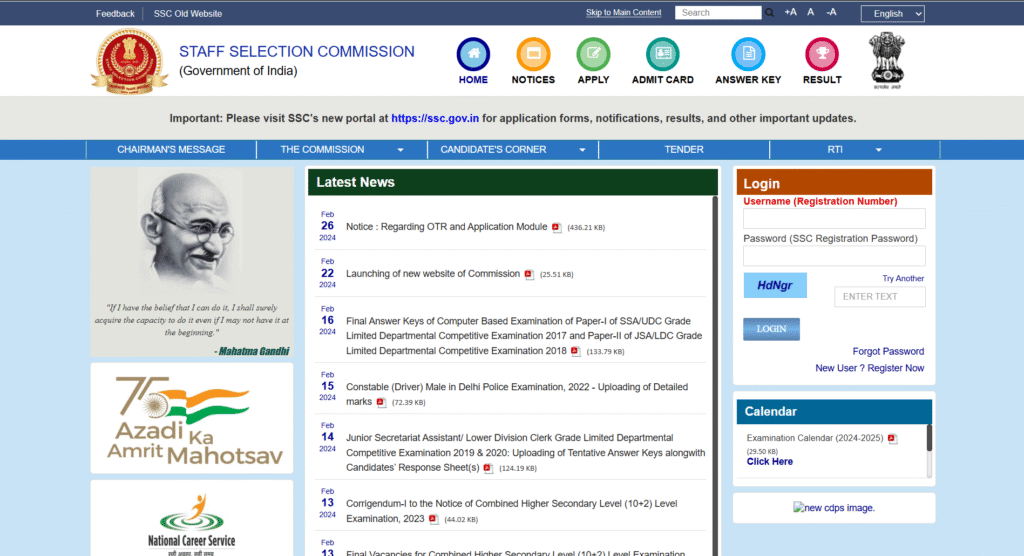Open Chairman's Message menu item

[x=171, y=150]
